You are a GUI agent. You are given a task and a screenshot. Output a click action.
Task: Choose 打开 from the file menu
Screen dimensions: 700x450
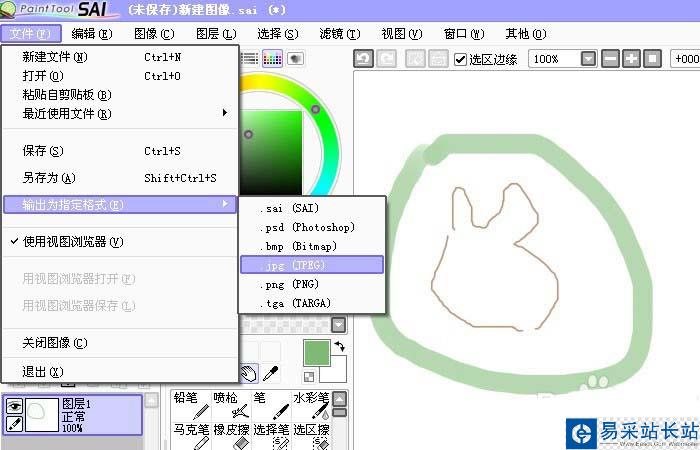click(120, 76)
